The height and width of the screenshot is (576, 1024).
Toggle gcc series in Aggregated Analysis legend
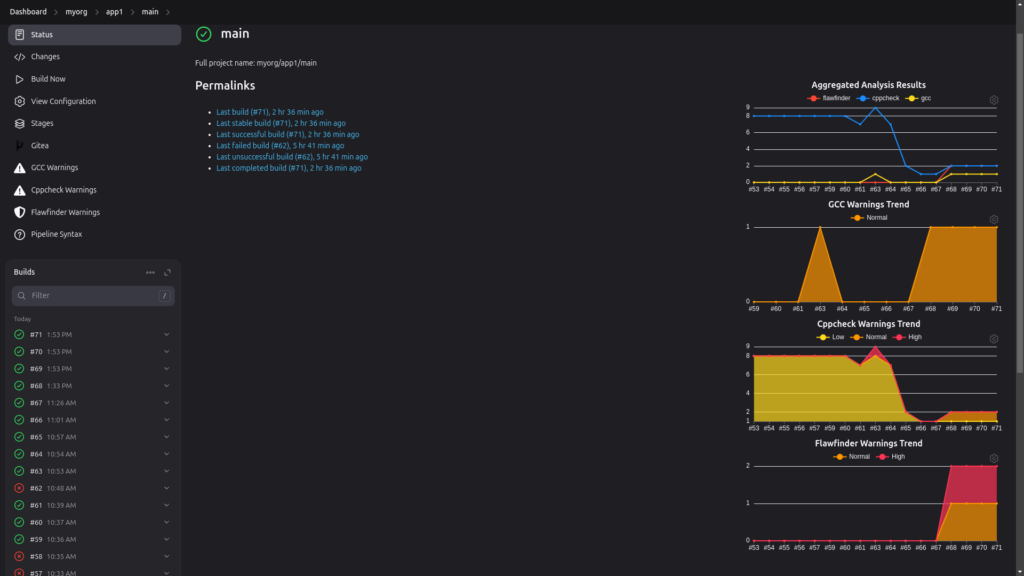click(918, 98)
